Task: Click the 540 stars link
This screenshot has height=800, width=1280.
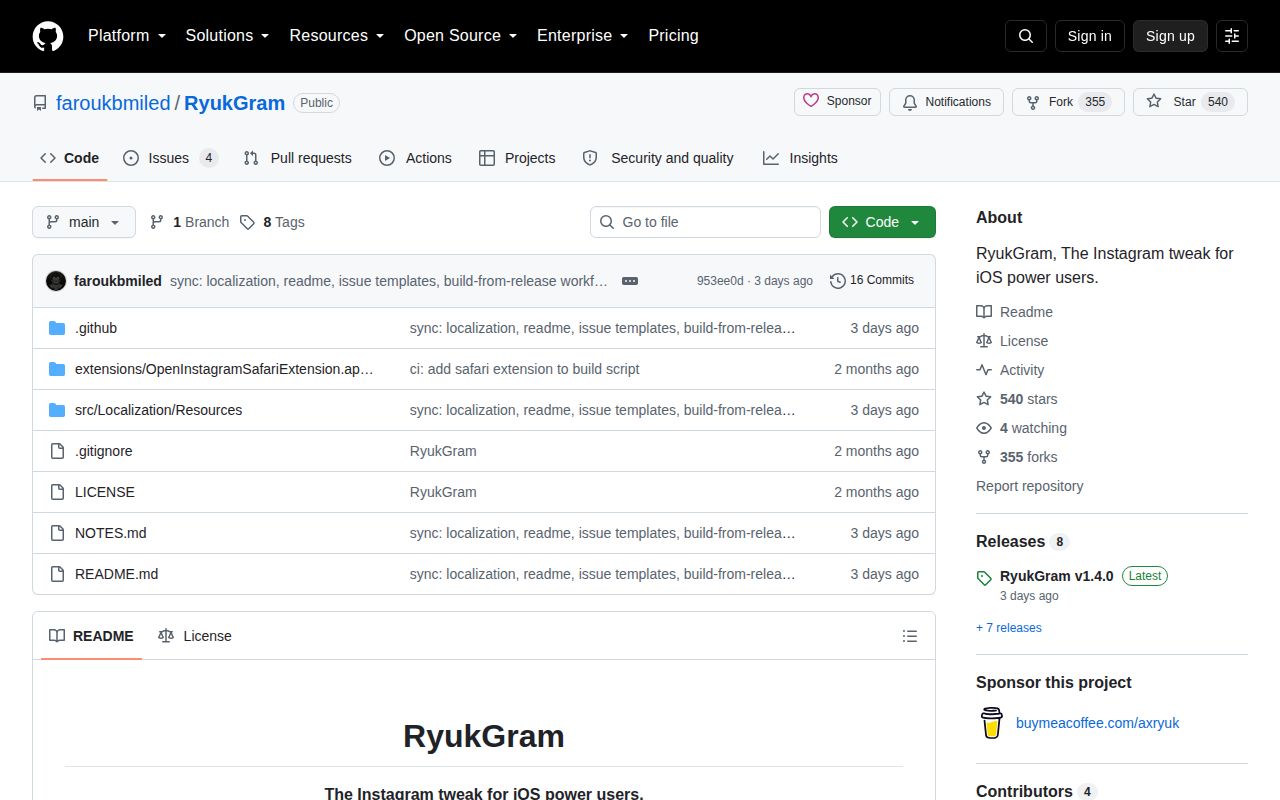Action: click(1017, 399)
